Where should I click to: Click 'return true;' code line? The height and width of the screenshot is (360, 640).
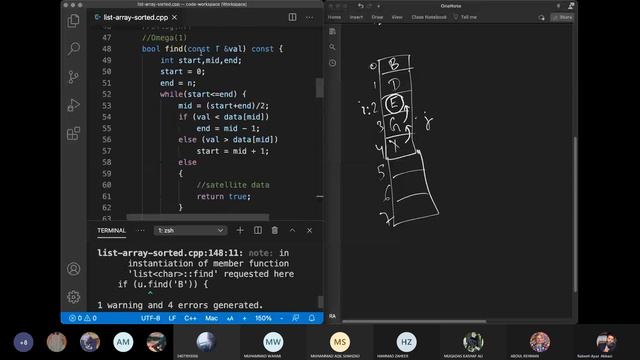coord(224,196)
